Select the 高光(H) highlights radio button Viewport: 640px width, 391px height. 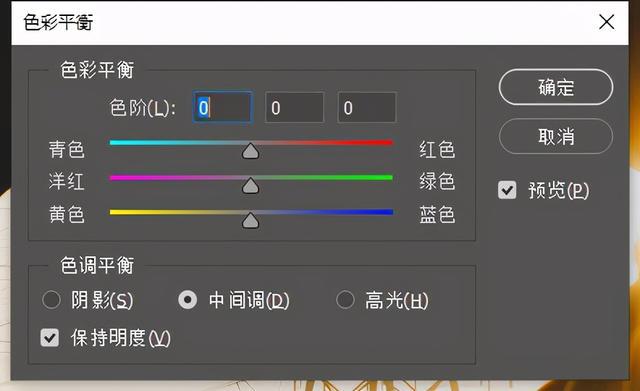345,300
